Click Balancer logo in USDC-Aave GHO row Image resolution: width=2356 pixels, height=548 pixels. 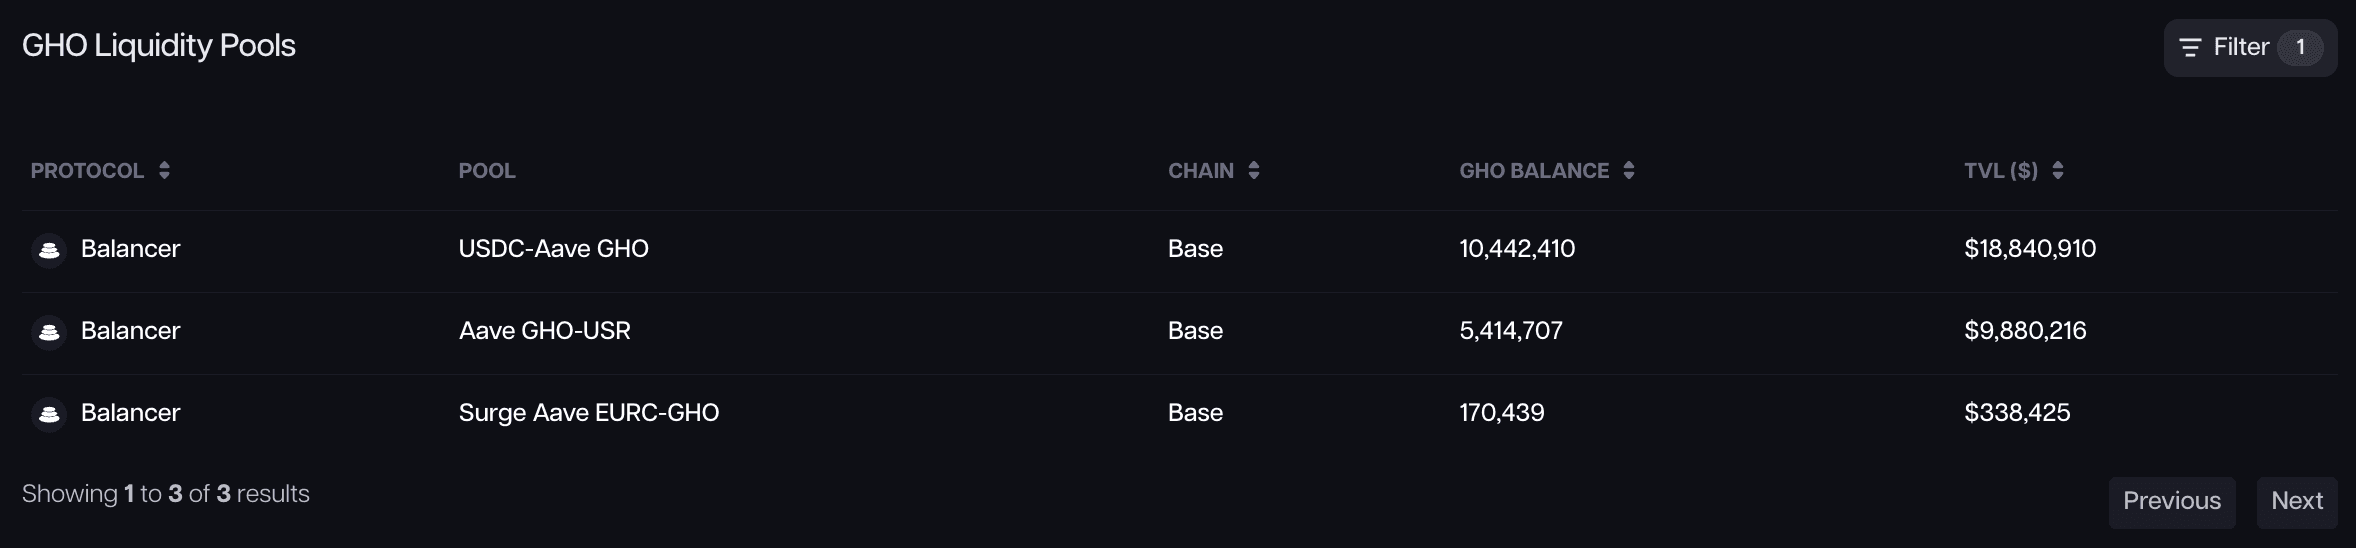49,249
